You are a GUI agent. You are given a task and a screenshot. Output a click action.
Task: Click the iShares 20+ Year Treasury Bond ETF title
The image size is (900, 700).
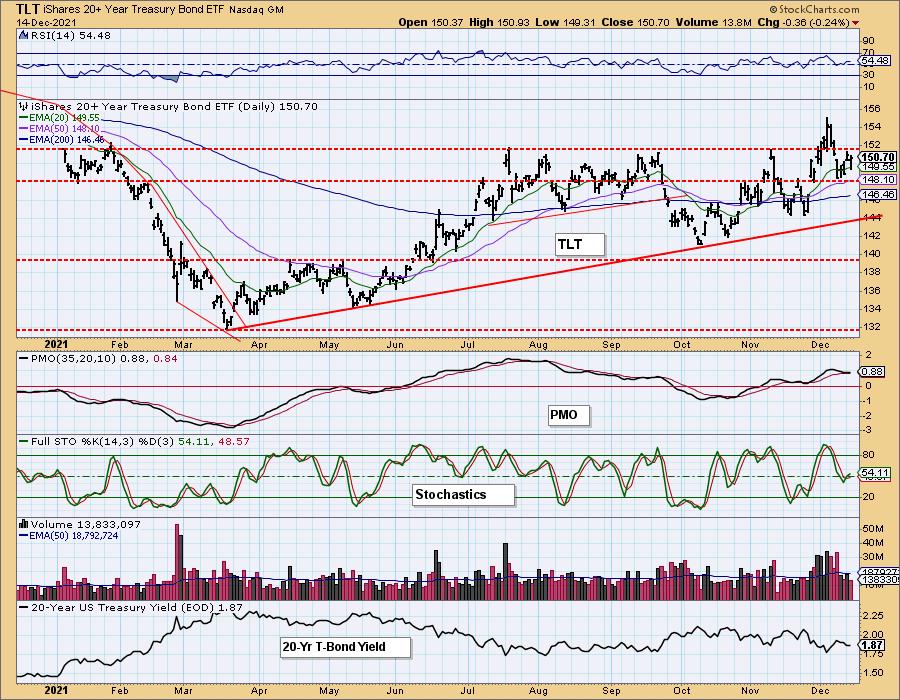pos(136,10)
